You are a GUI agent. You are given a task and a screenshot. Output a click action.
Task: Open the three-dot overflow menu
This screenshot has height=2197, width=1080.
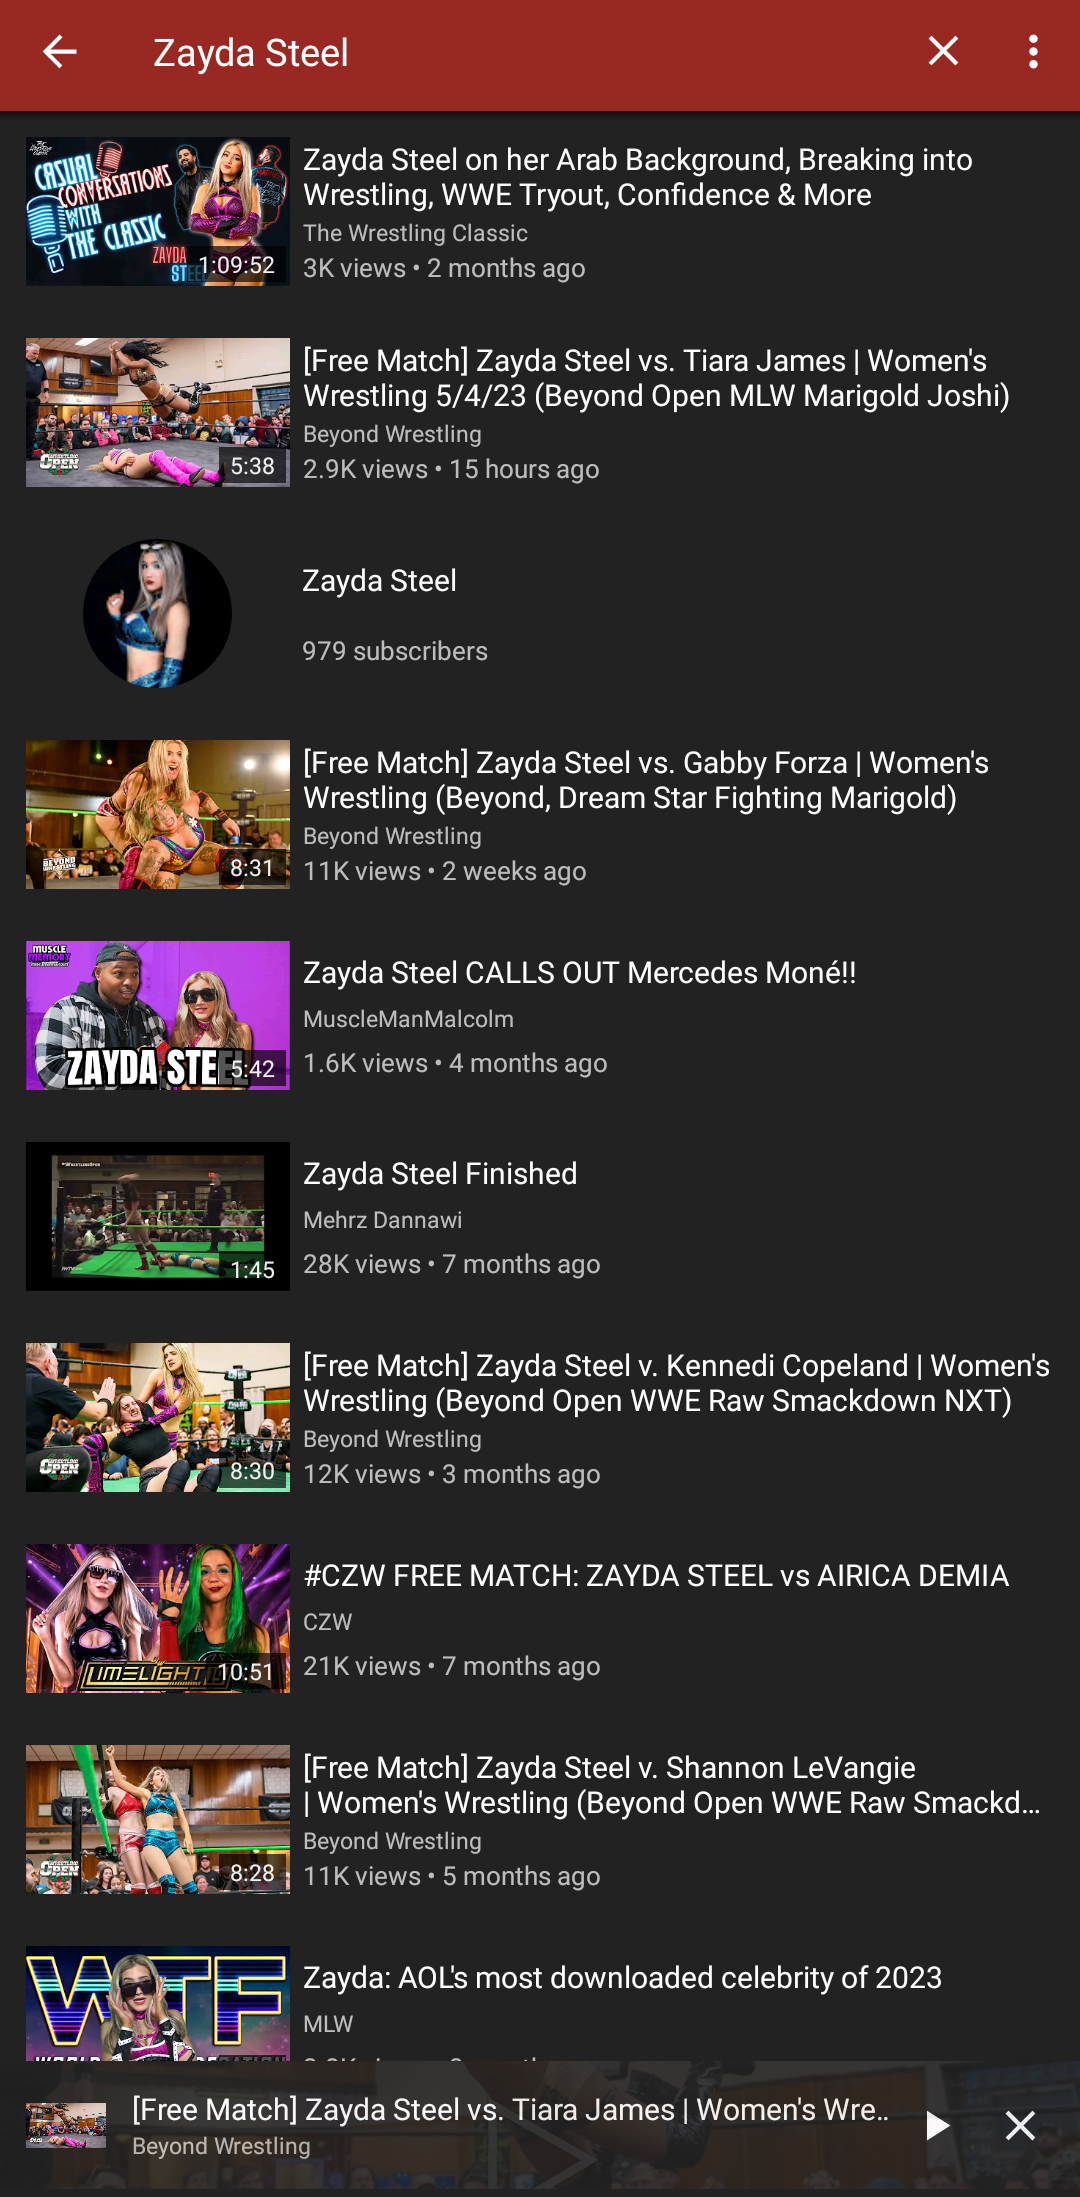pyautogui.click(x=1033, y=52)
